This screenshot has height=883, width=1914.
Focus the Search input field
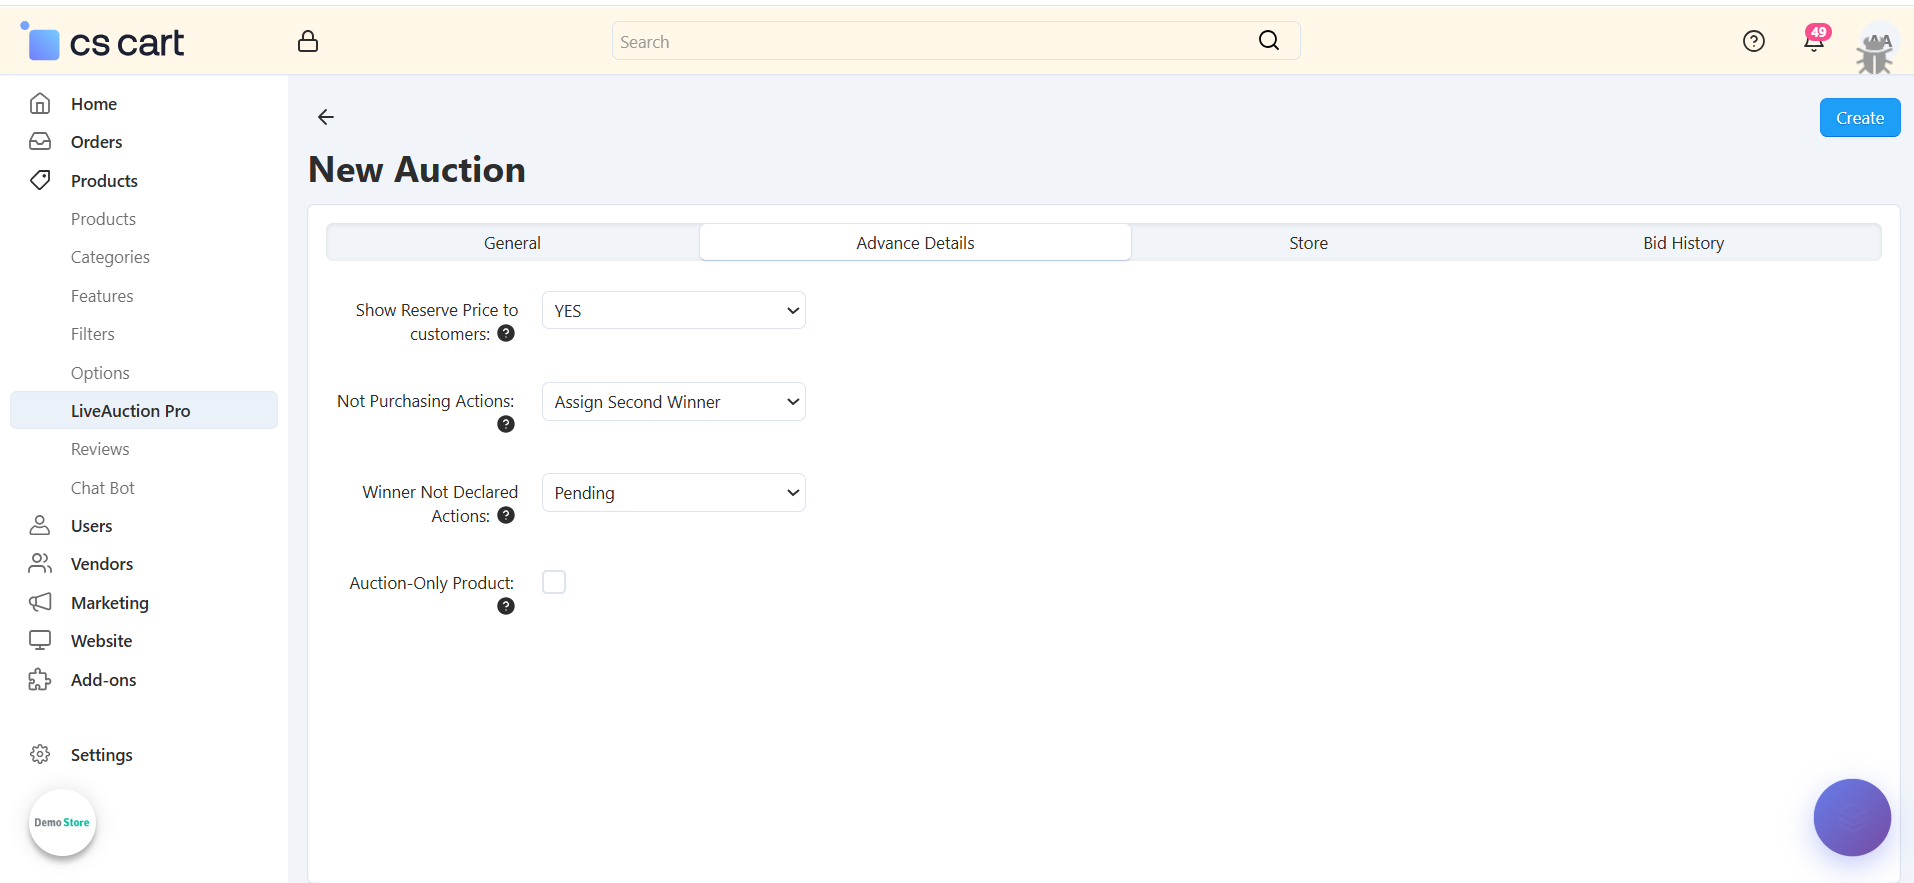pos(930,42)
